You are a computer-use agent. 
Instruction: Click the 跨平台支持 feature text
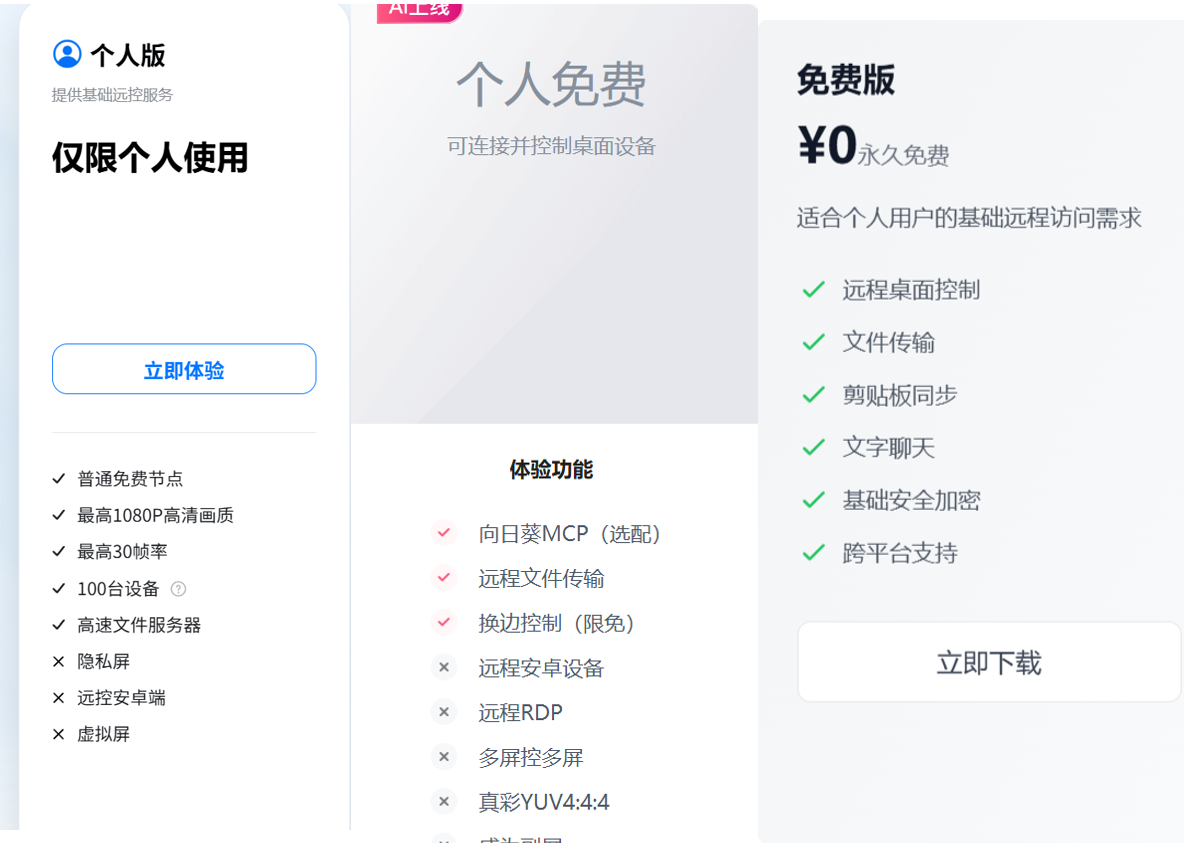click(900, 553)
